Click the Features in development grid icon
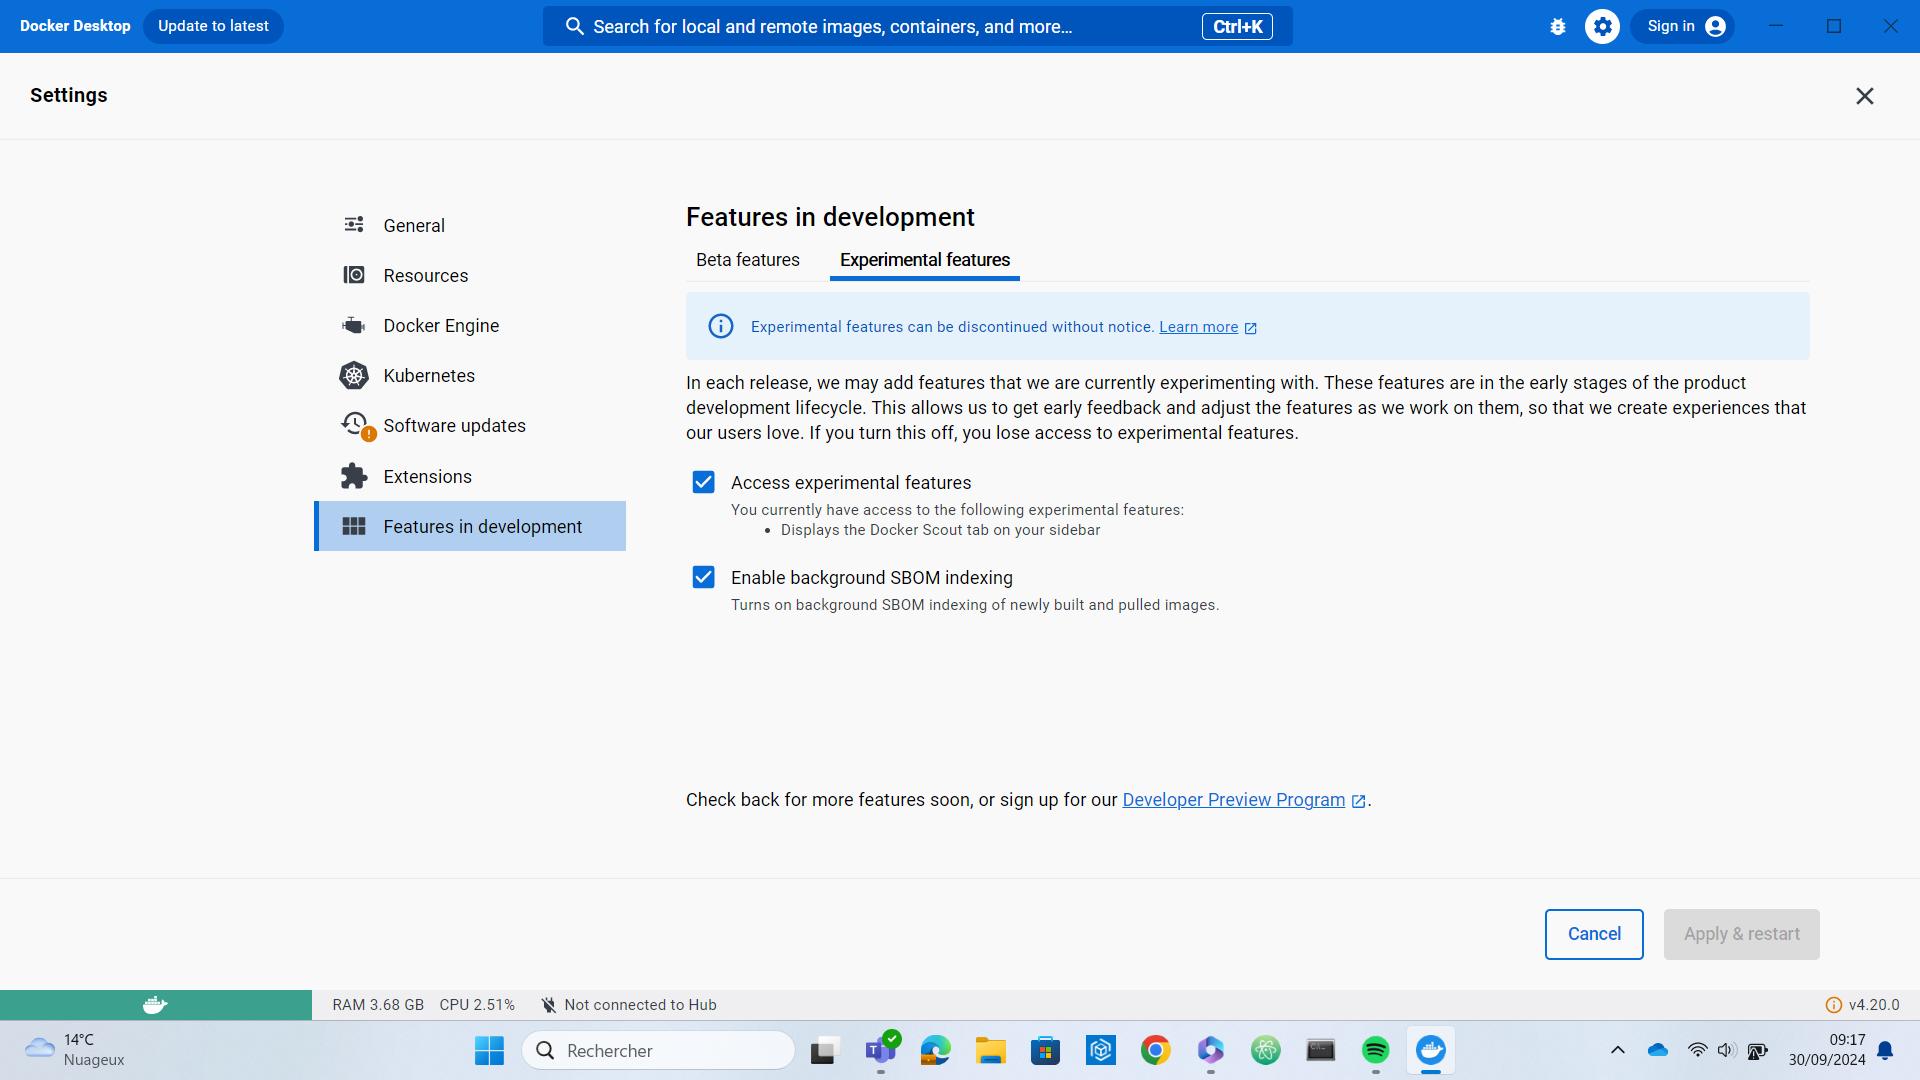This screenshot has width=1920, height=1080. point(354,526)
